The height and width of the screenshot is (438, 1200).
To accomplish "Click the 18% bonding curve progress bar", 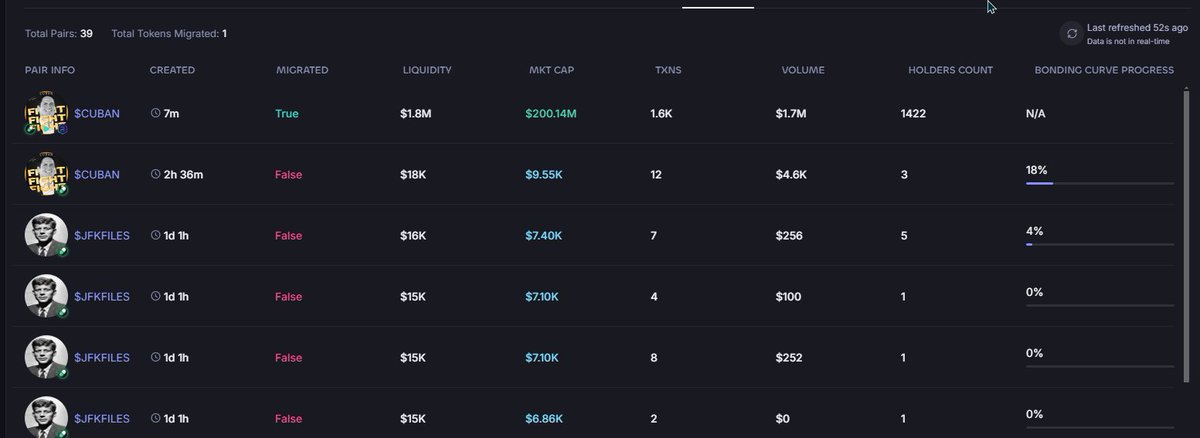I will tap(1099, 183).
